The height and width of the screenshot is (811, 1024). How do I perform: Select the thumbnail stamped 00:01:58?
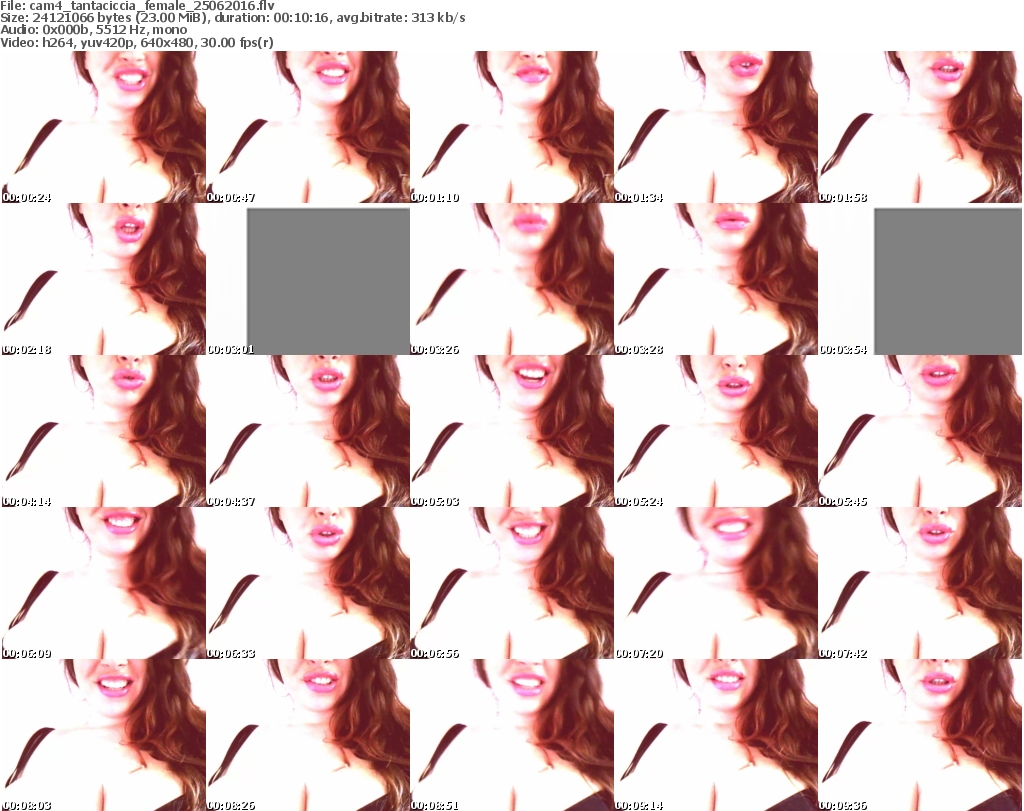920,127
